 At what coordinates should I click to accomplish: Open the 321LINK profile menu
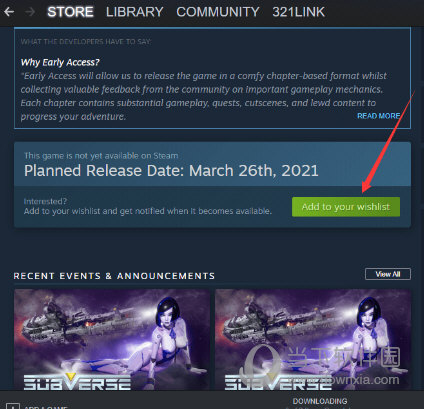298,12
